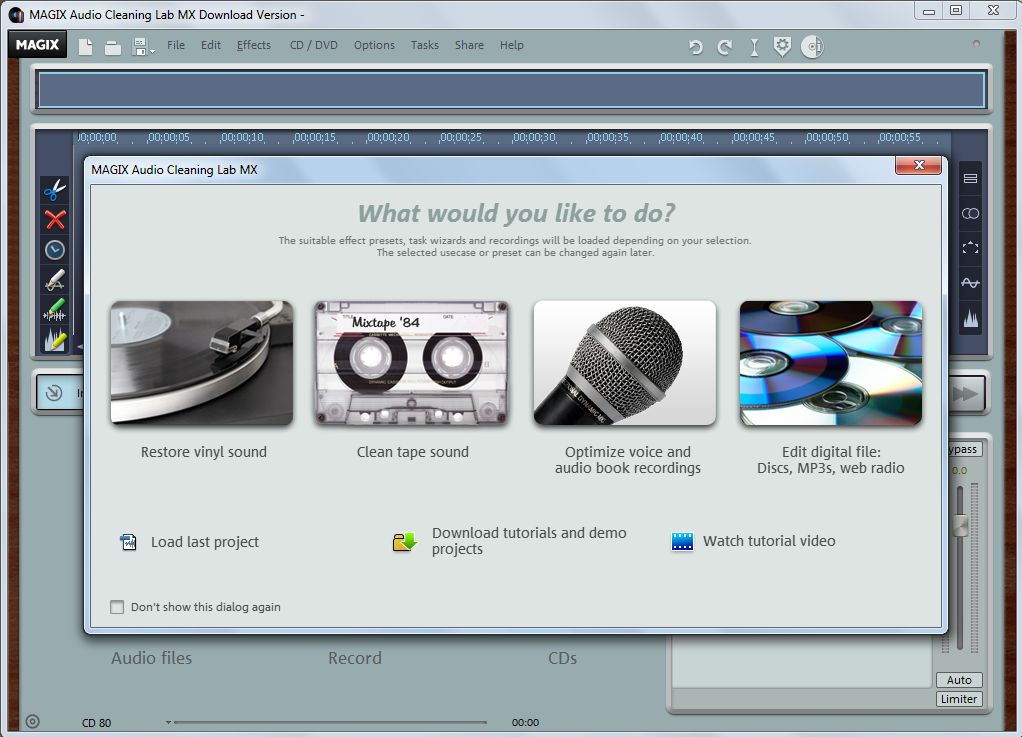Click Load last project link
Image resolution: width=1022 pixels, height=737 pixels.
[204, 542]
